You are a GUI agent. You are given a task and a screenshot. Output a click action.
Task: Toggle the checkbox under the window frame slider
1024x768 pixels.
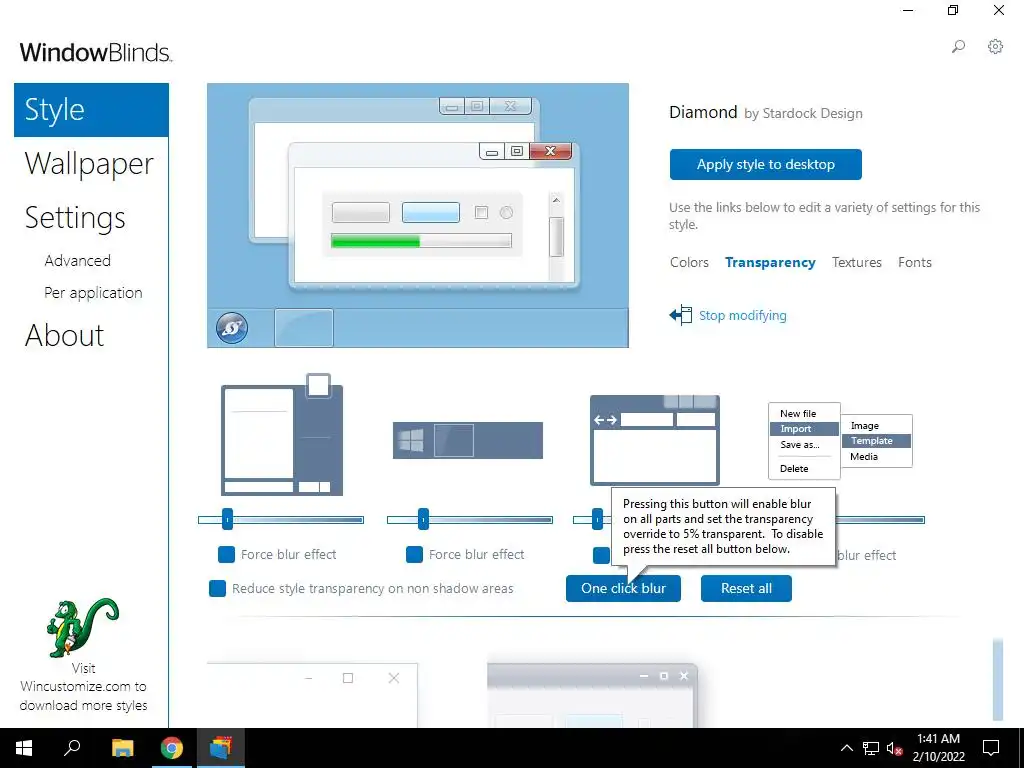(x=601, y=555)
